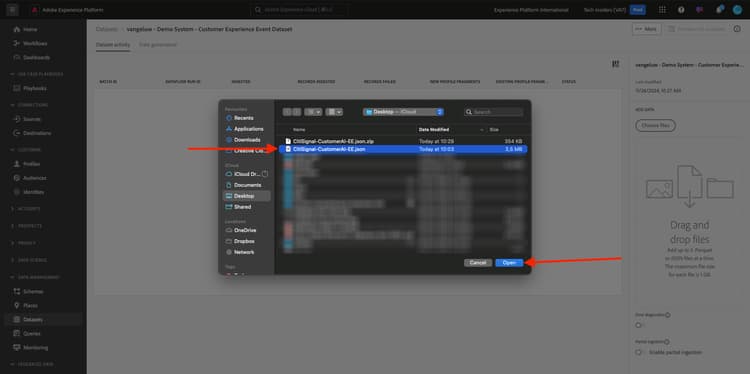This screenshot has height=374, width=750.
Task: Select Network in the file dialog sidebar
Action: pos(244,252)
